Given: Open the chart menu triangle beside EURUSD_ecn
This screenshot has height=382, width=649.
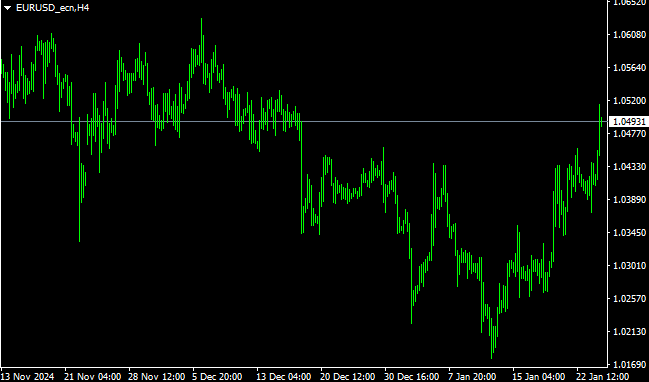Looking at the screenshot, I should pos(7,8).
